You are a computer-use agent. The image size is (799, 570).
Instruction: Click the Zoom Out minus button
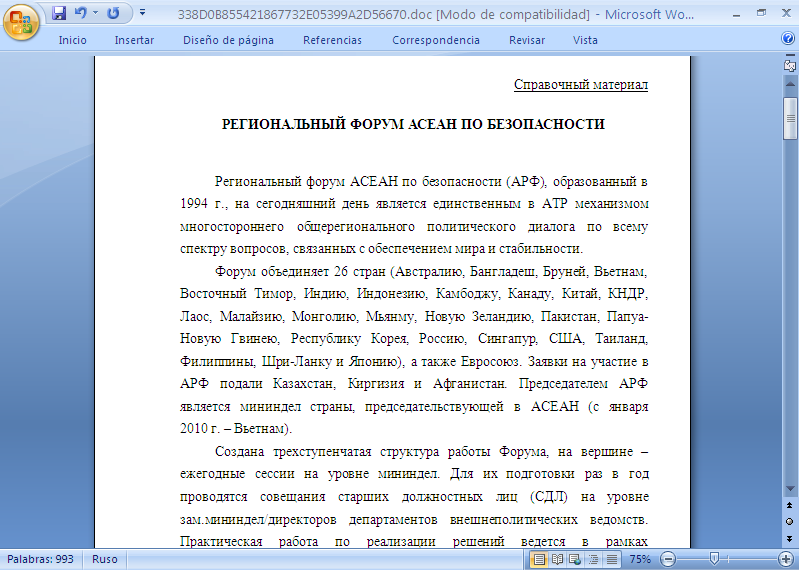point(666,559)
